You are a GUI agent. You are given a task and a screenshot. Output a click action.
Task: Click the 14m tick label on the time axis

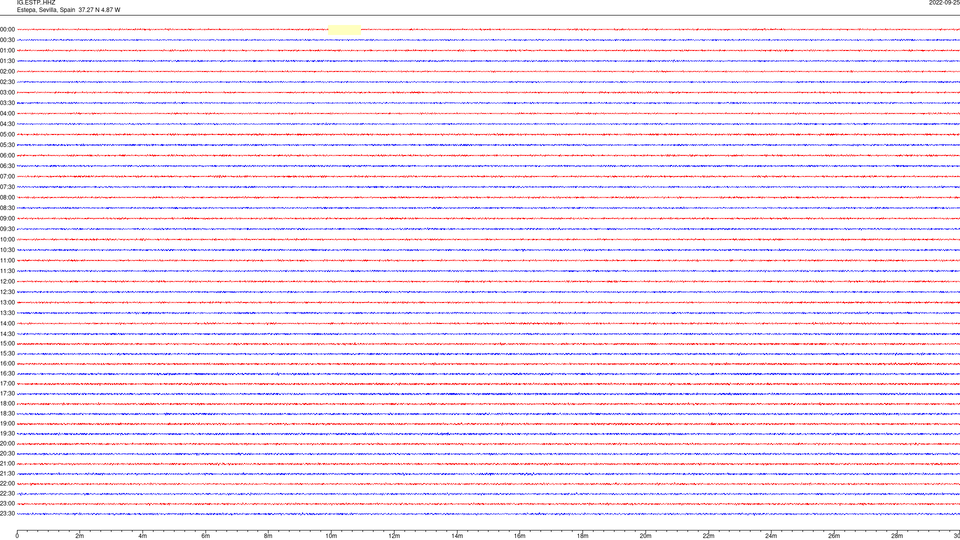pyautogui.click(x=457, y=536)
